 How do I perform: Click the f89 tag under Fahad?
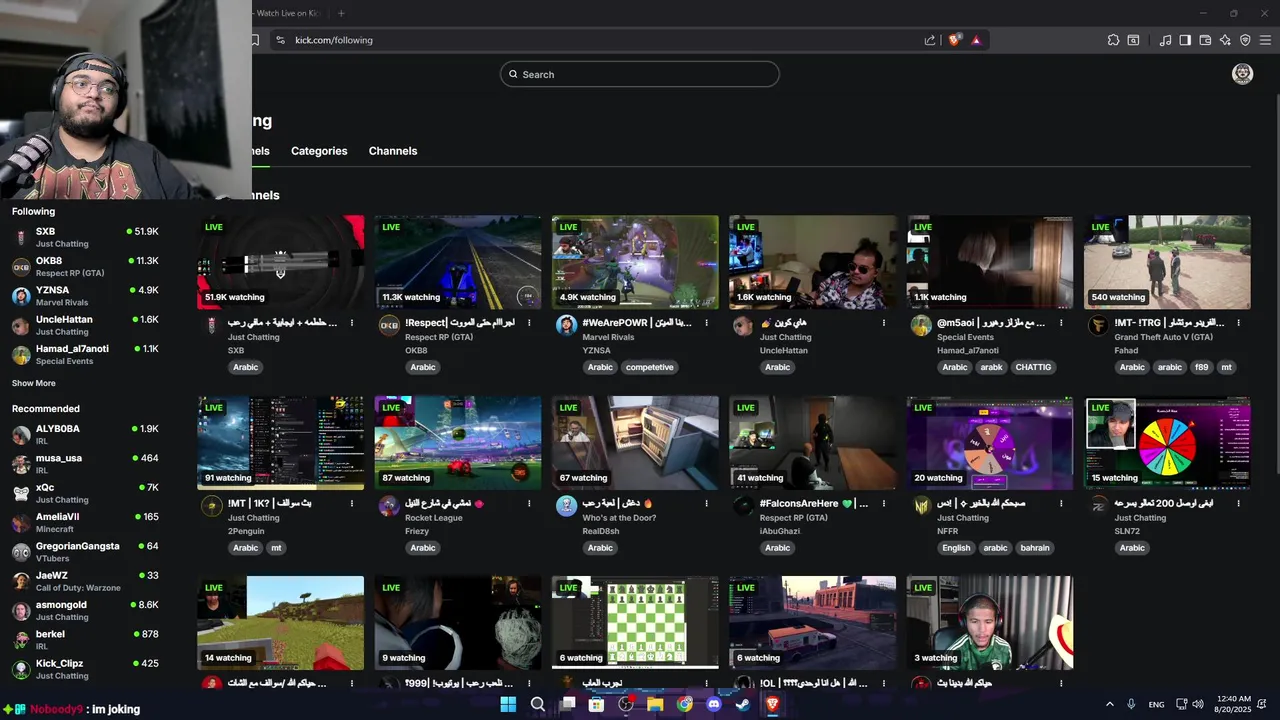click(x=1201, y=367)
